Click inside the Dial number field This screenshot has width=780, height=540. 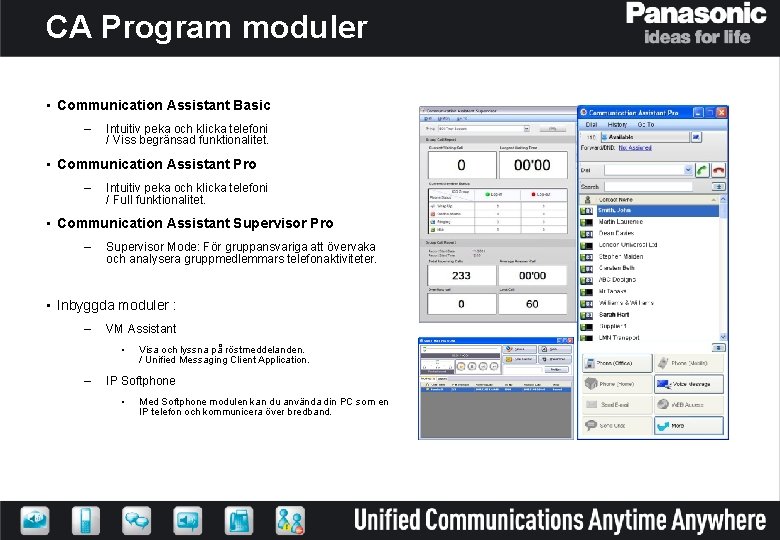(x=644, y=170)
